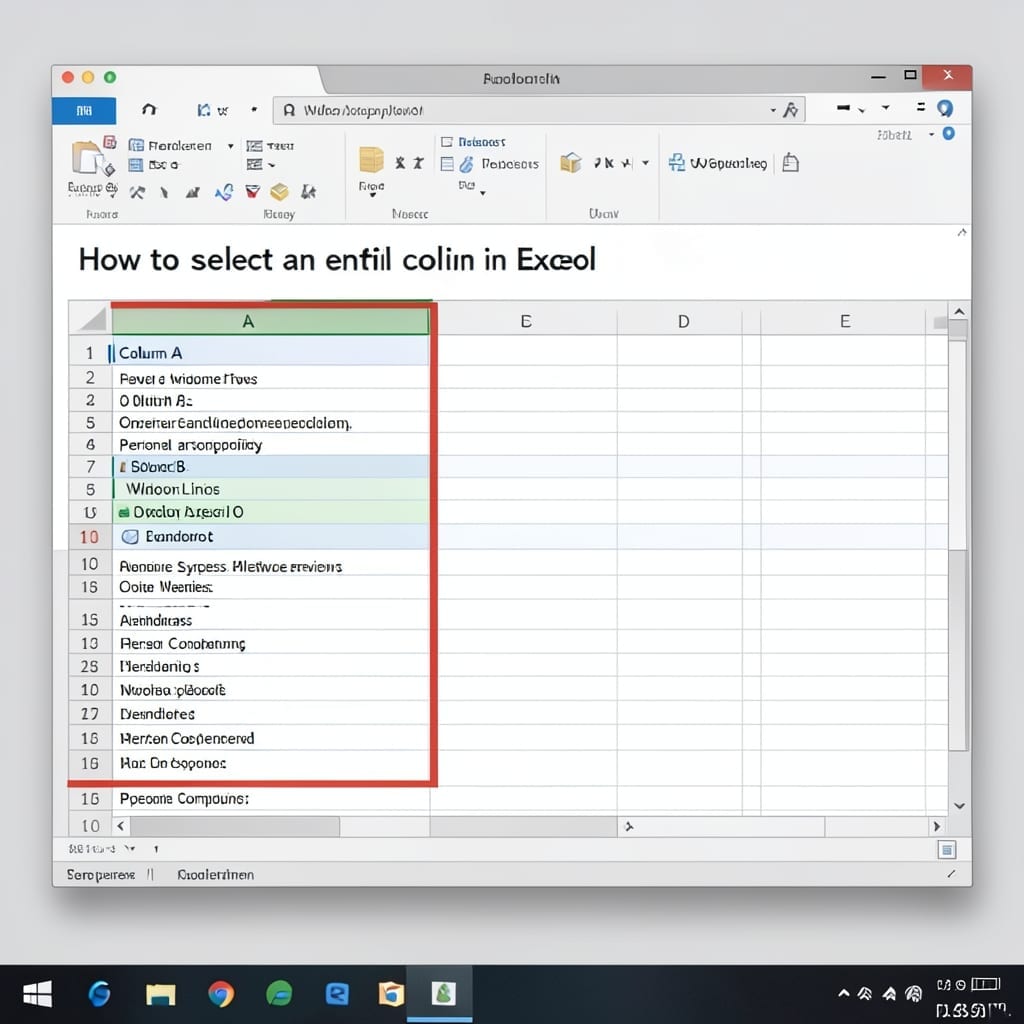Click the crossed wrench tools icon
Screen dimensions: 1024x1024
tap(137, 192)
